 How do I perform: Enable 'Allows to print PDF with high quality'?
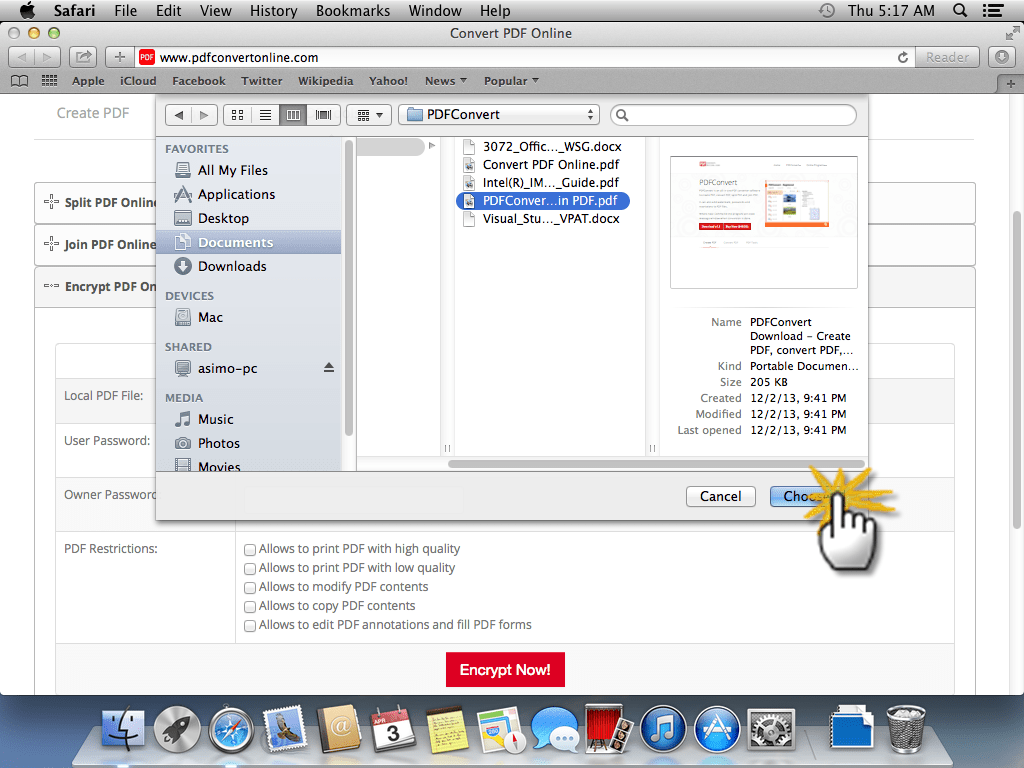click(250, 549)
